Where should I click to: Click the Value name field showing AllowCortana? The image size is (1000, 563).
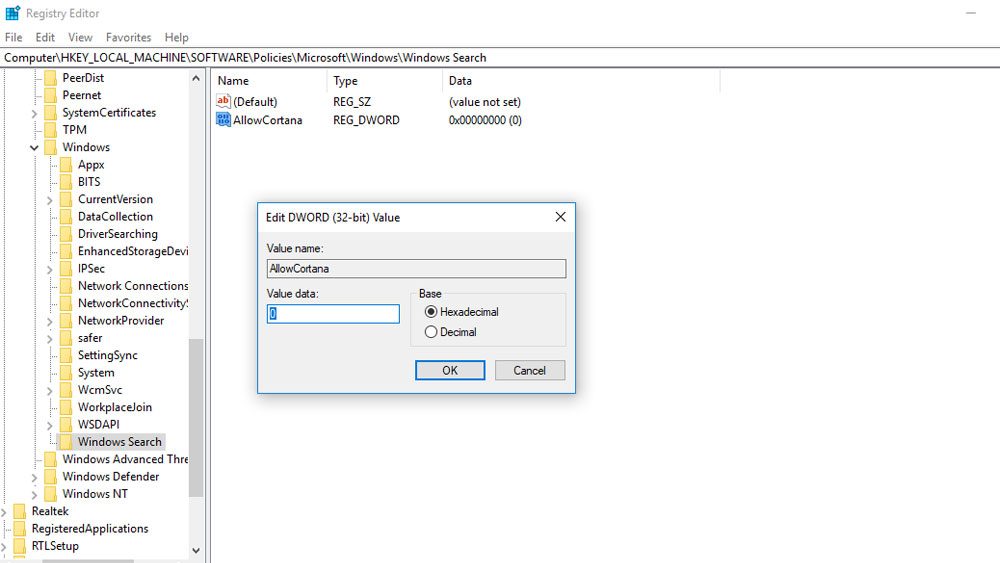coord(416,268)
